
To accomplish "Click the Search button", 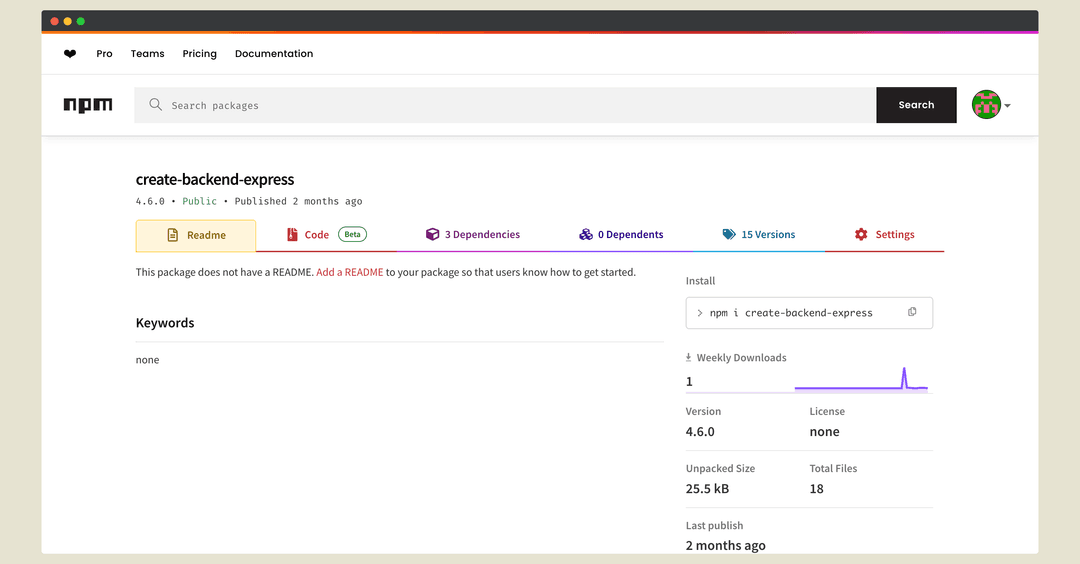I will pyautogui.click(x=916, y=105).
